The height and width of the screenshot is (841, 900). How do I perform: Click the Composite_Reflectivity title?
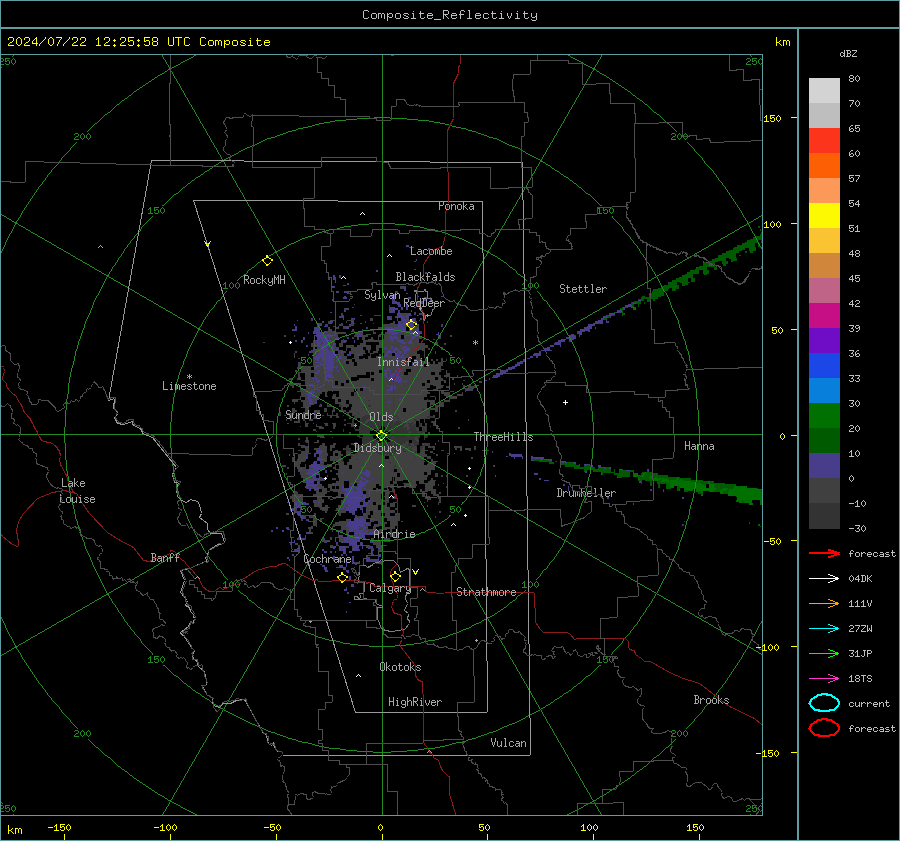(x=449, y=15)
